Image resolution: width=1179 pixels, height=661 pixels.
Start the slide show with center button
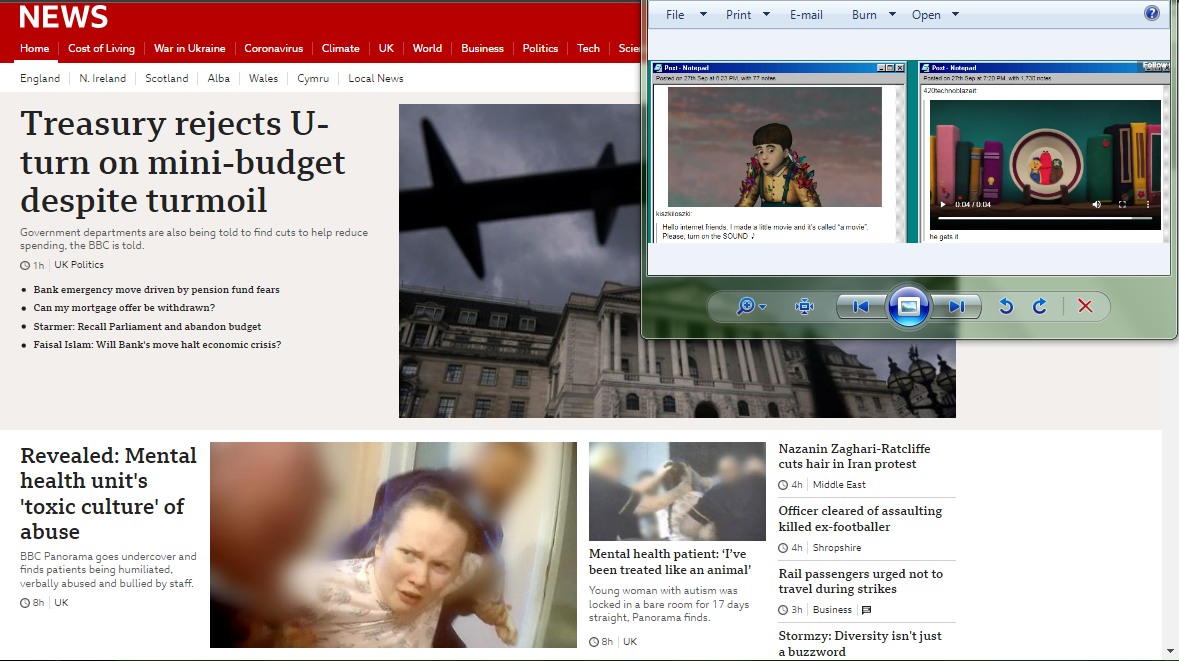click(908, 306)
